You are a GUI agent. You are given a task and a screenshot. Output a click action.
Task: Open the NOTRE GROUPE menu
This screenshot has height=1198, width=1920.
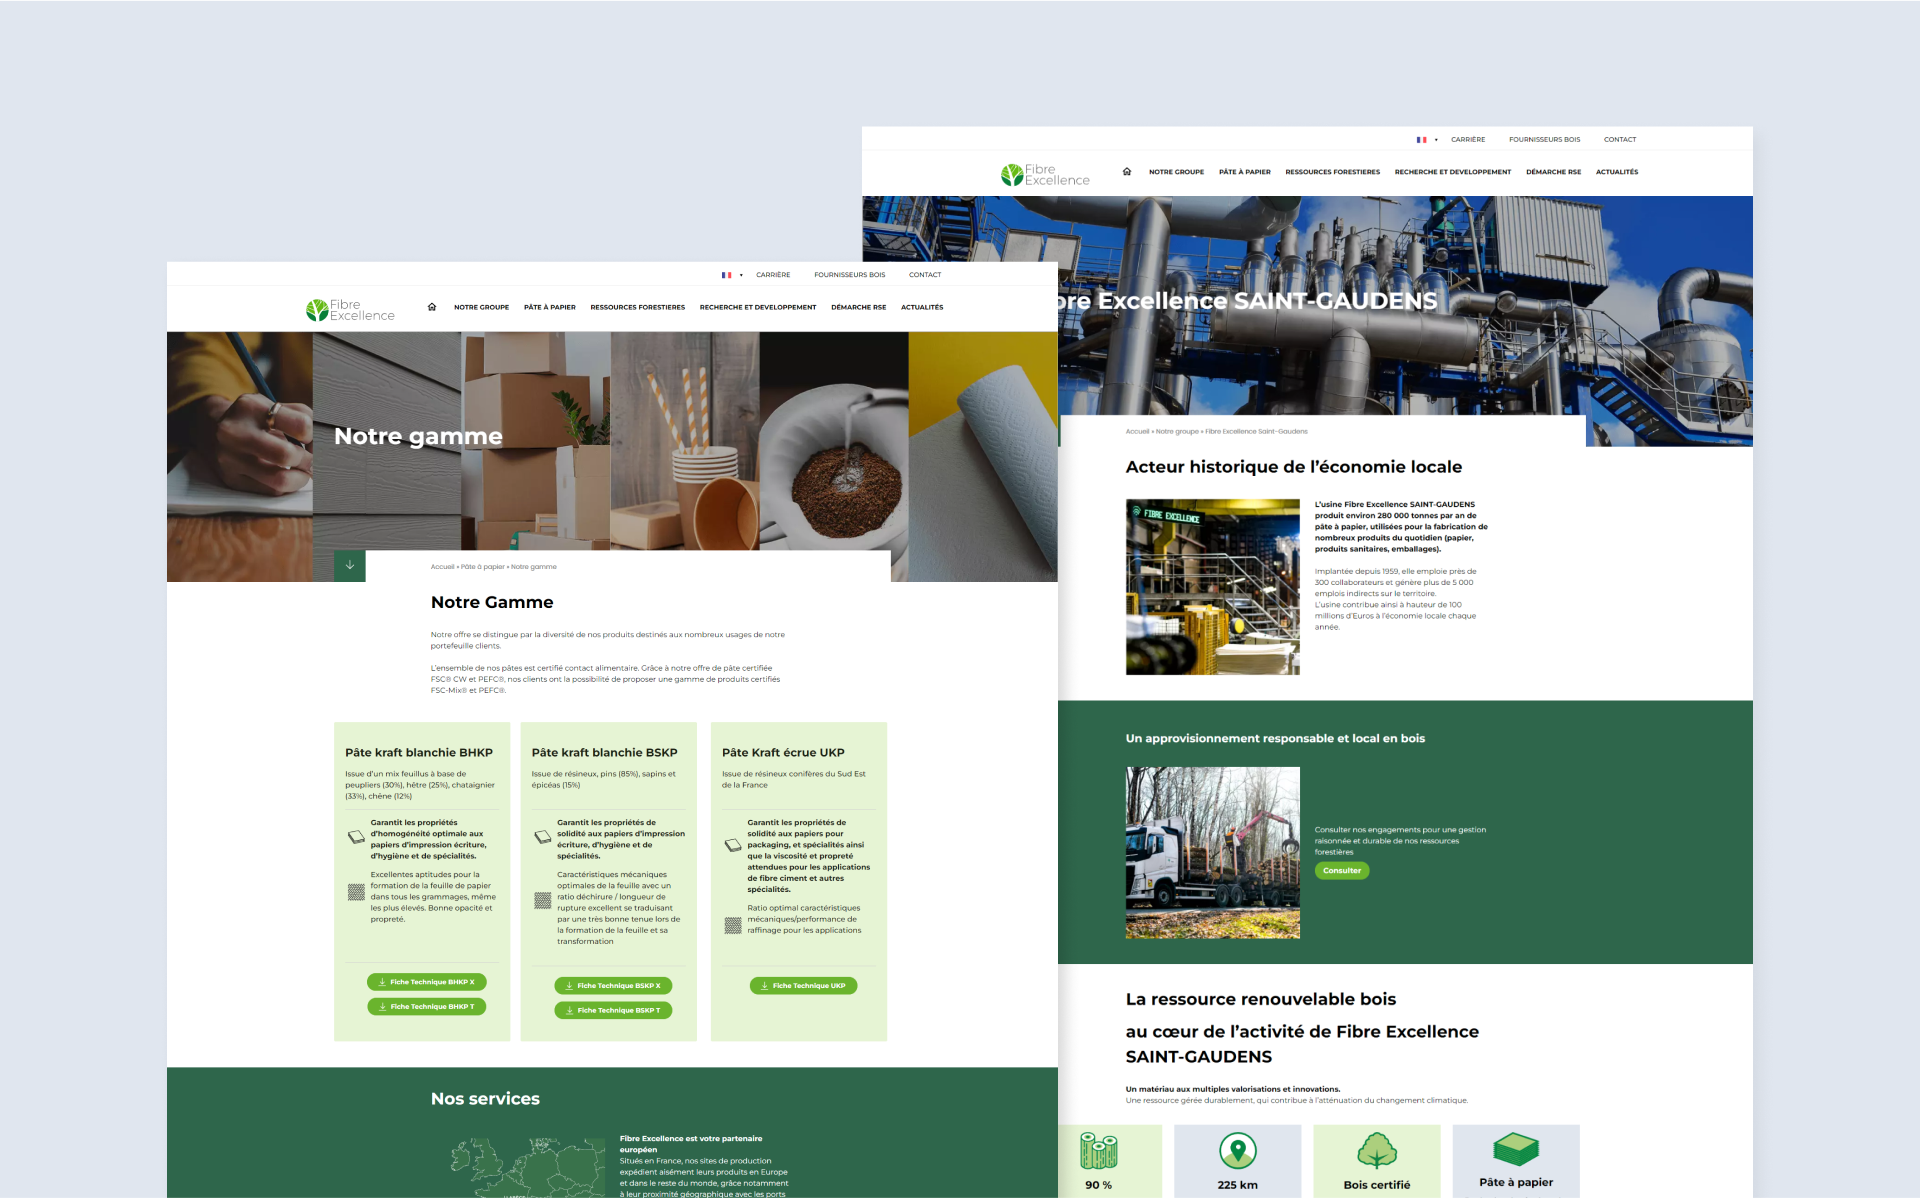(481, 307)
